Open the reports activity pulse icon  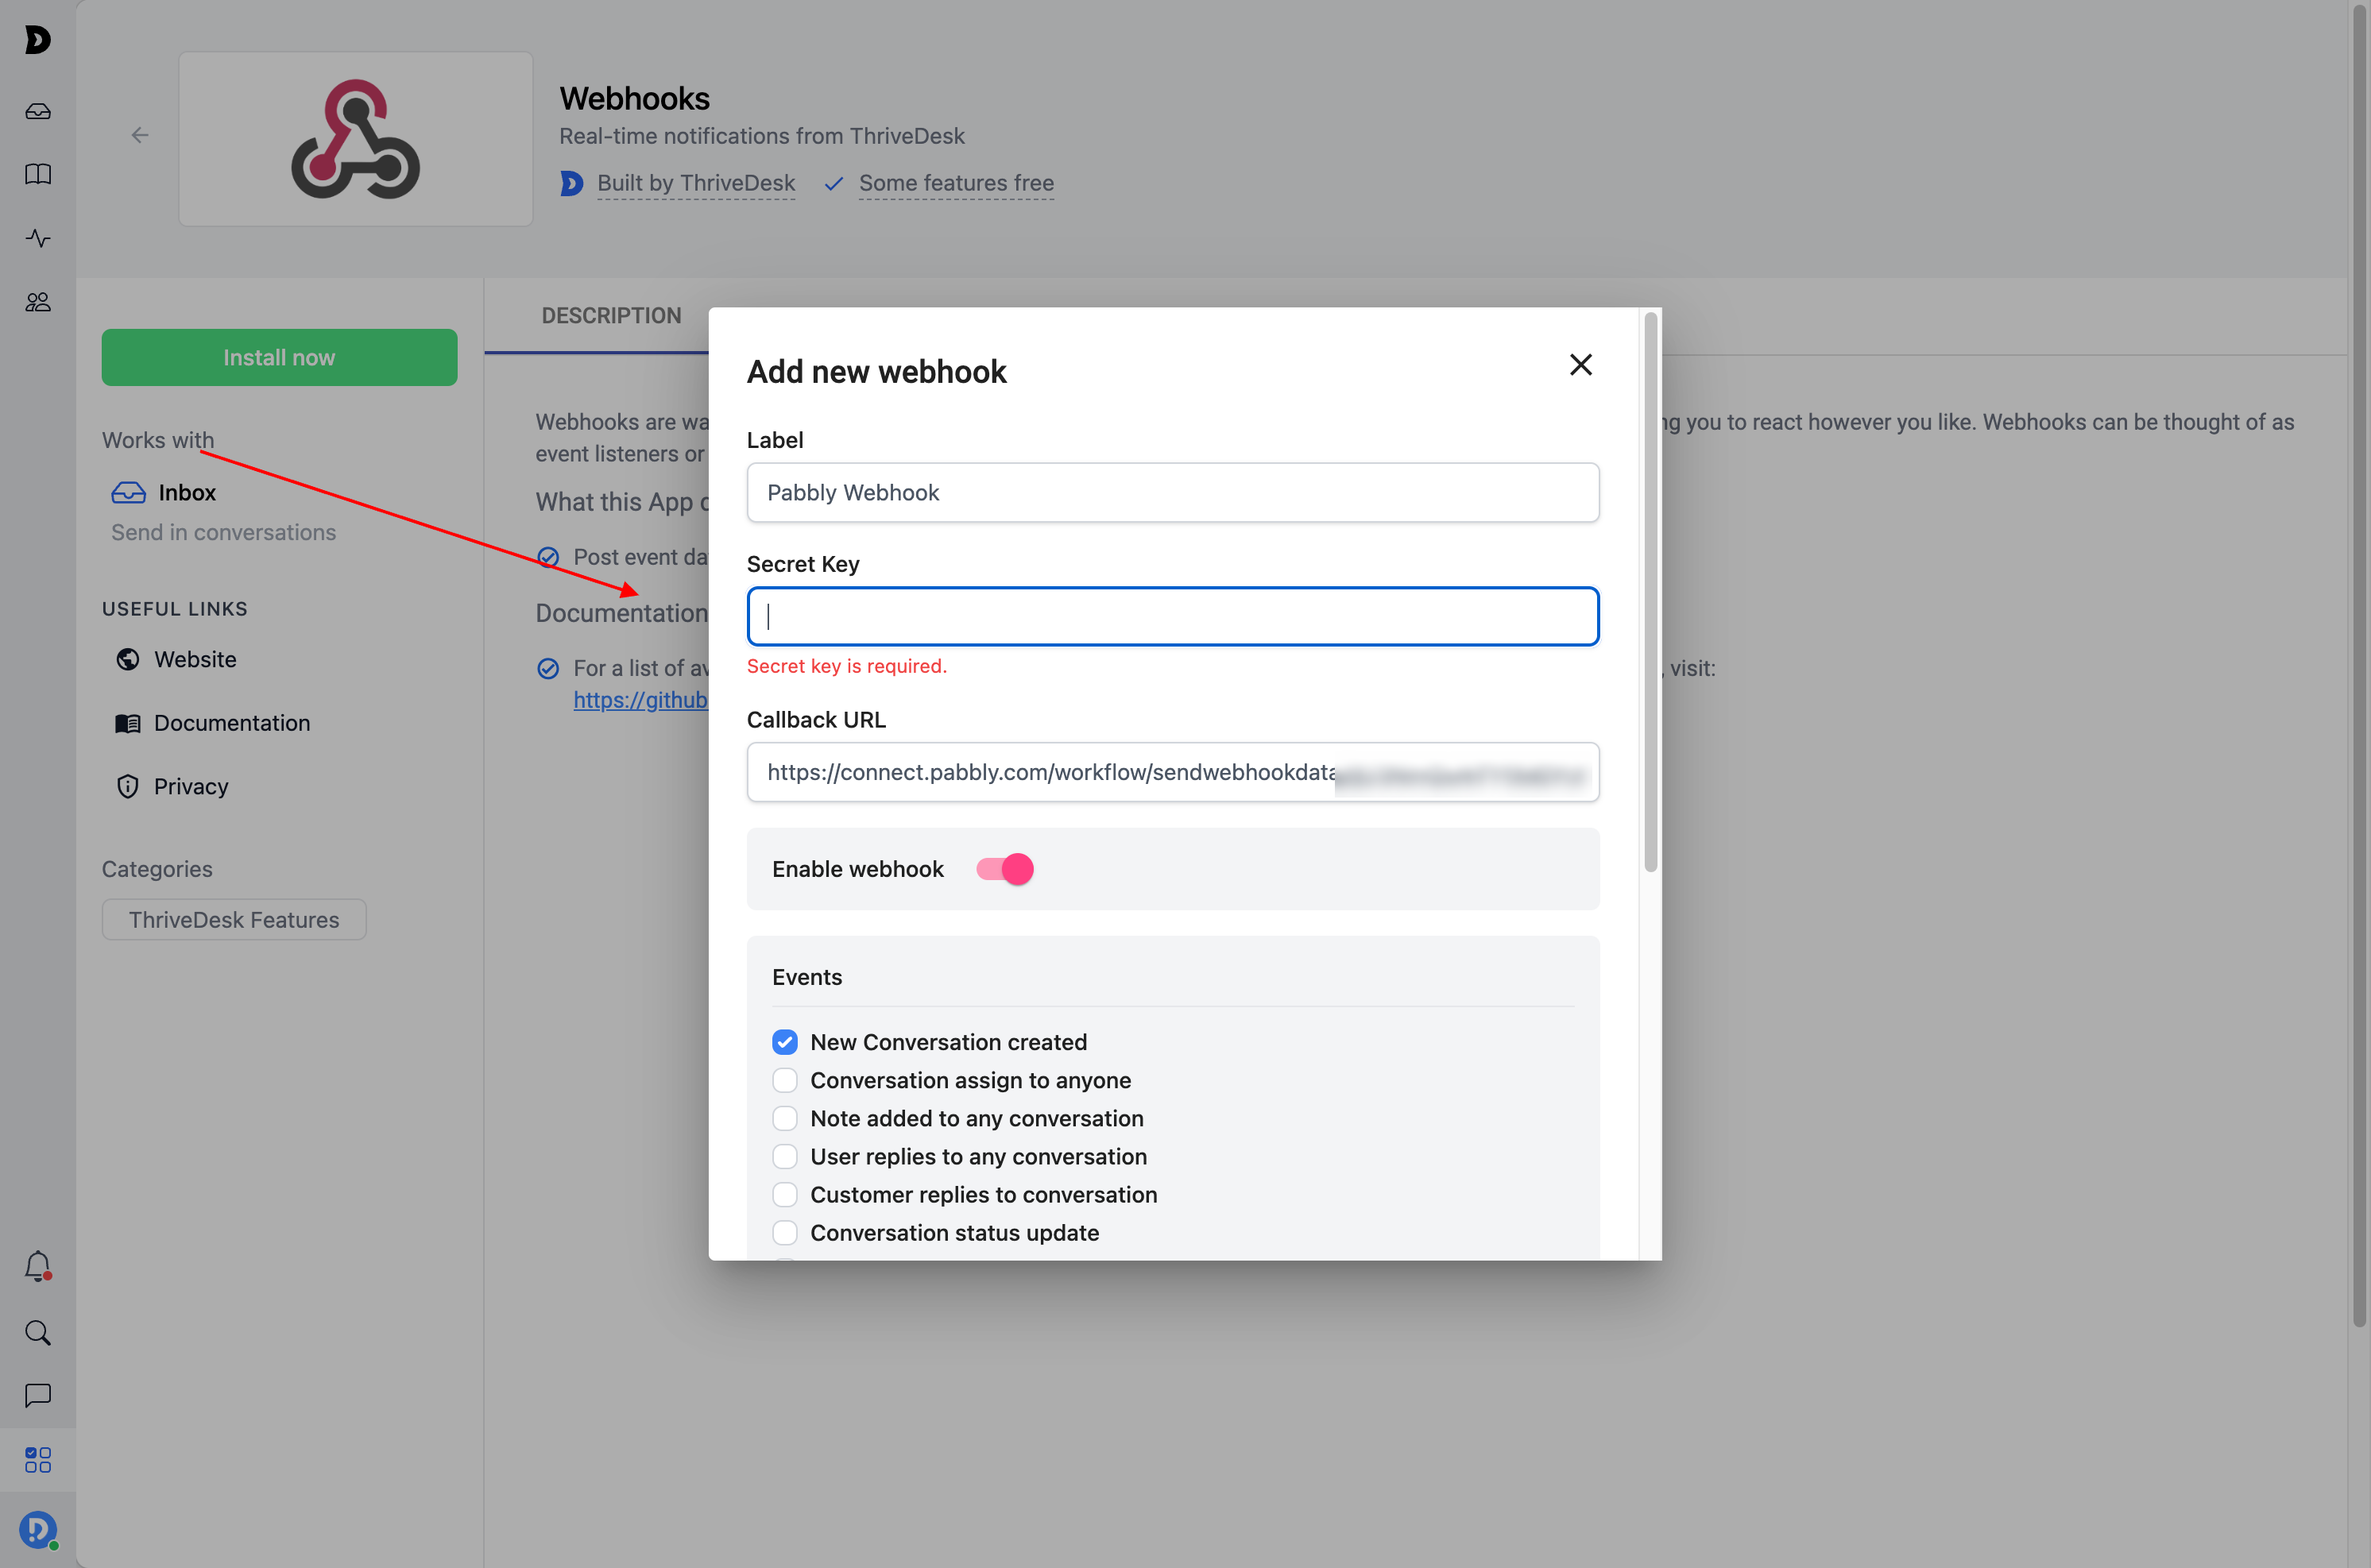38,238
